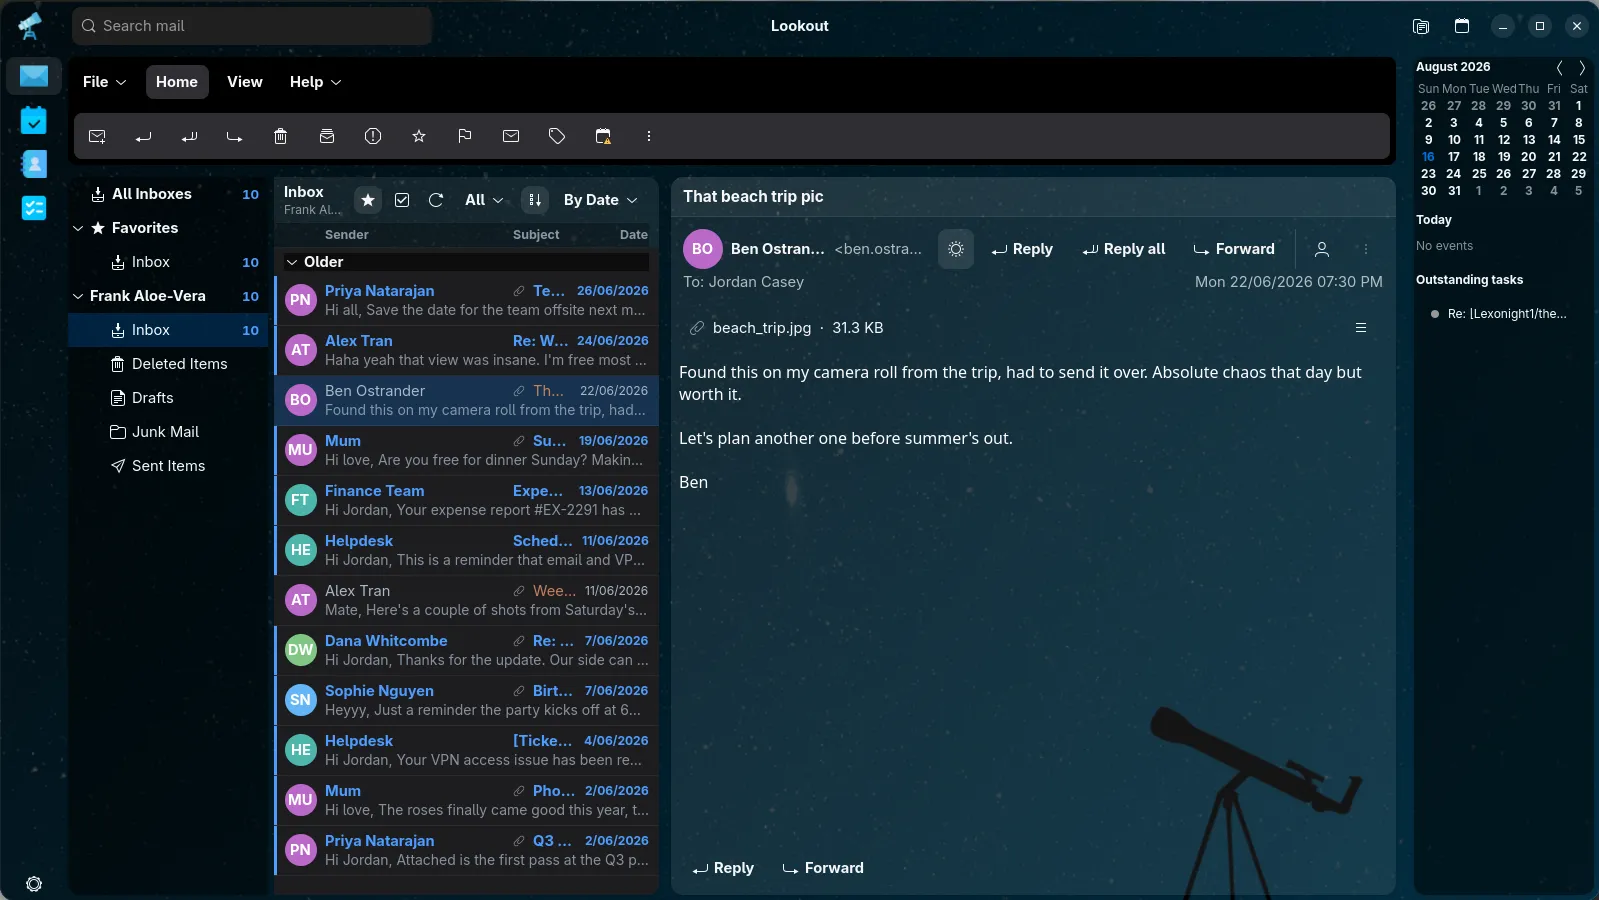Flag the selected message in the toolbar
Viewport: 1599px width, 900px height.
(x=465, y=136)
